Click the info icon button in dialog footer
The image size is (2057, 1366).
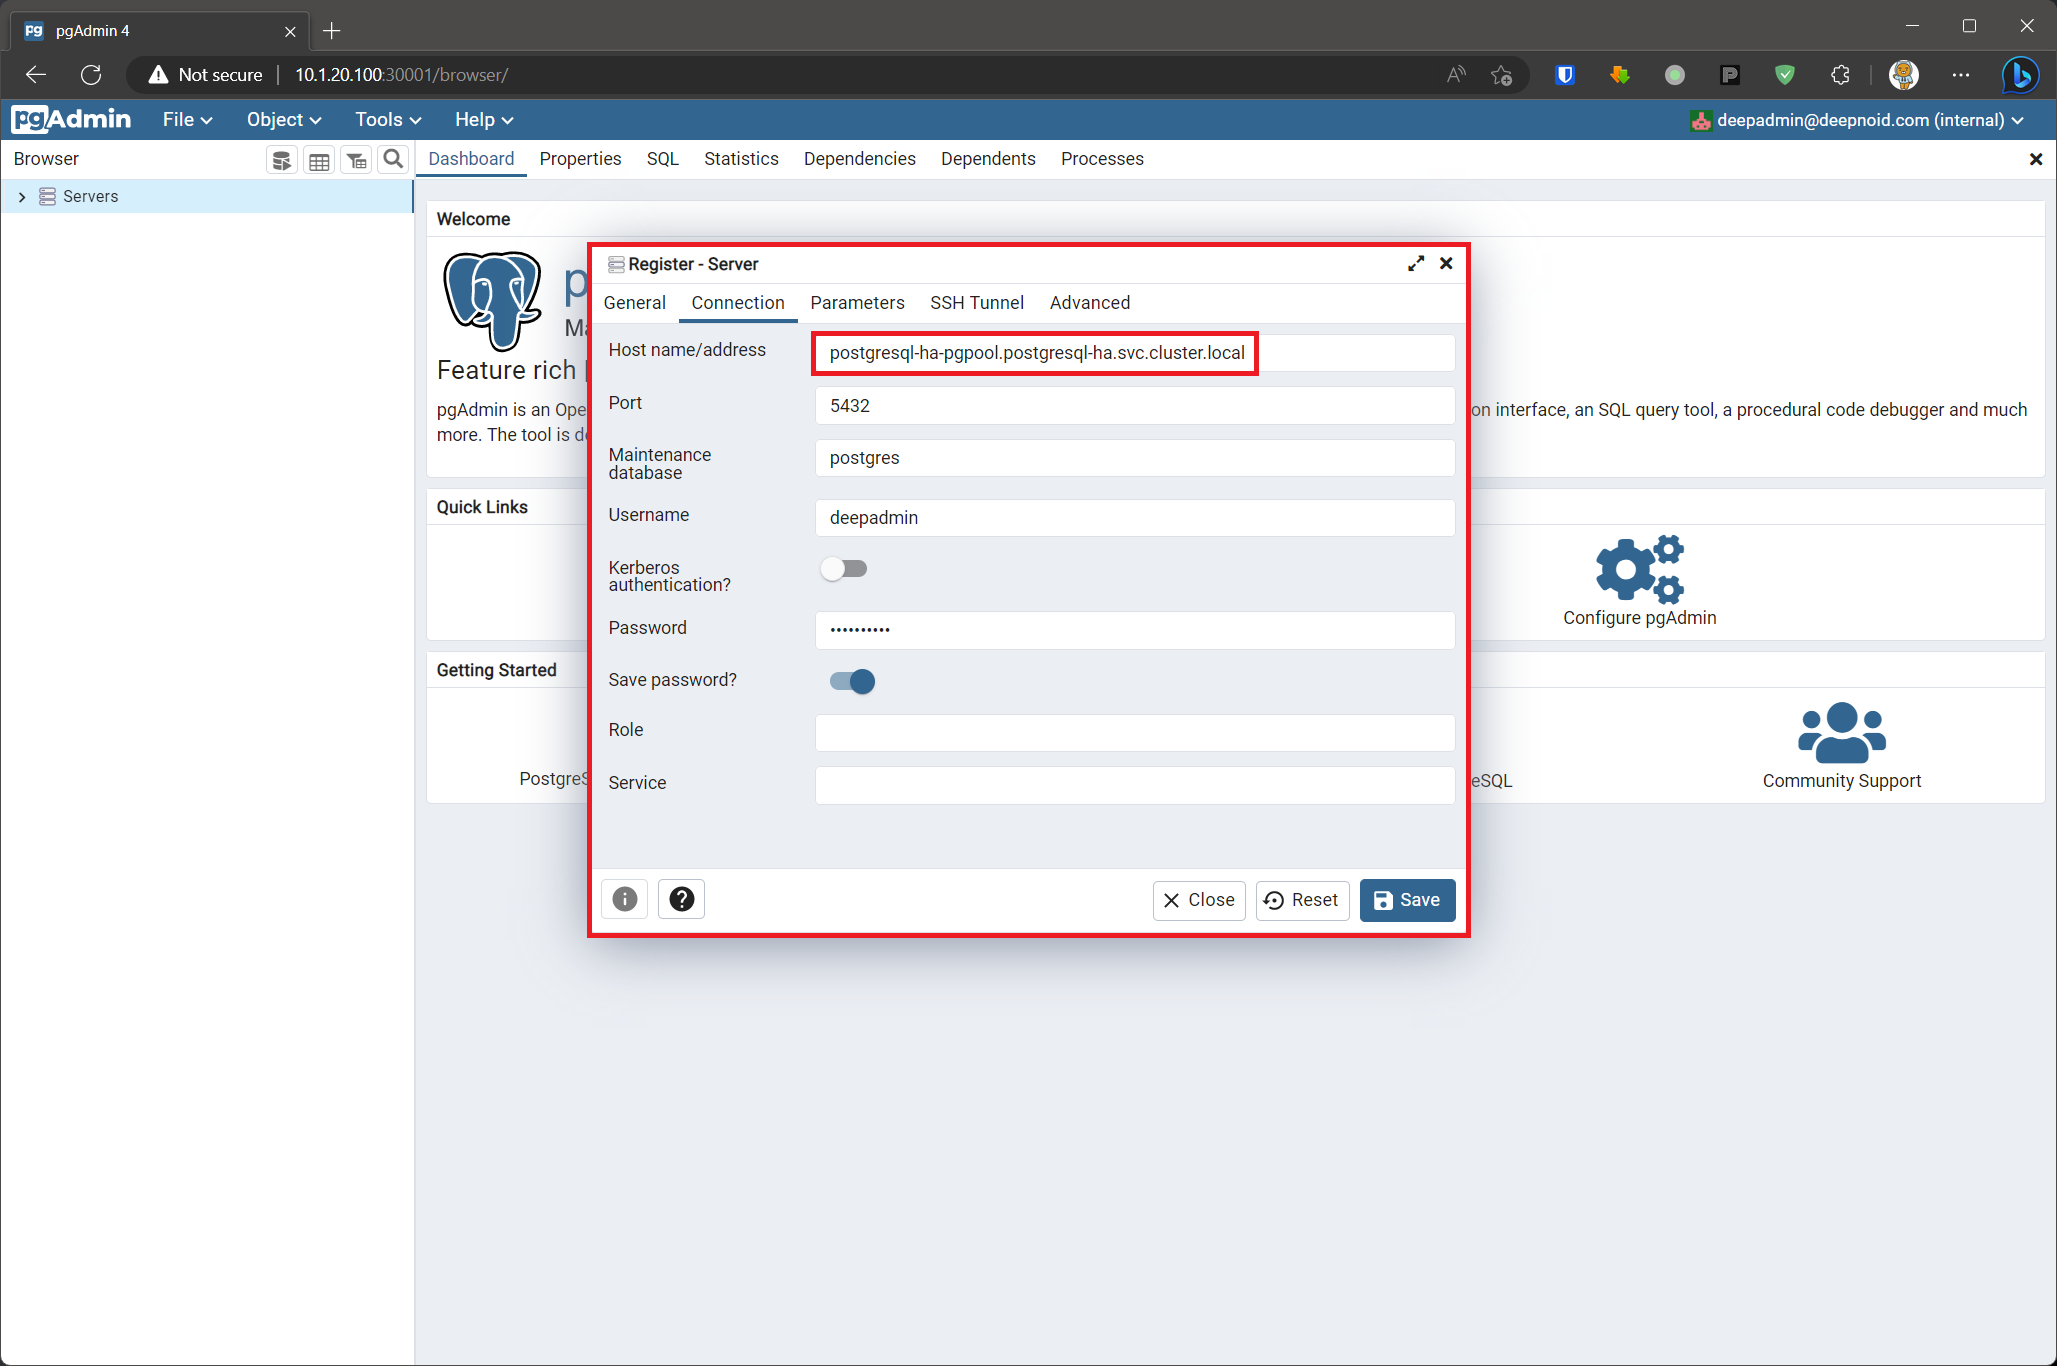(x=625, y=899)
